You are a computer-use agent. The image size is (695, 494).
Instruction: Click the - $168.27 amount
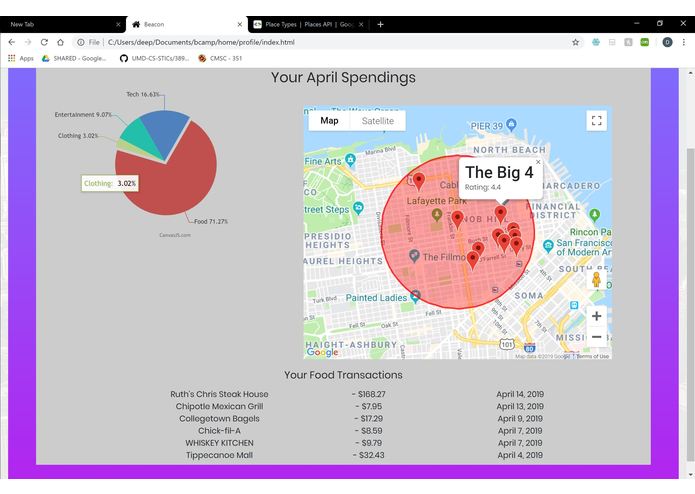368,394
